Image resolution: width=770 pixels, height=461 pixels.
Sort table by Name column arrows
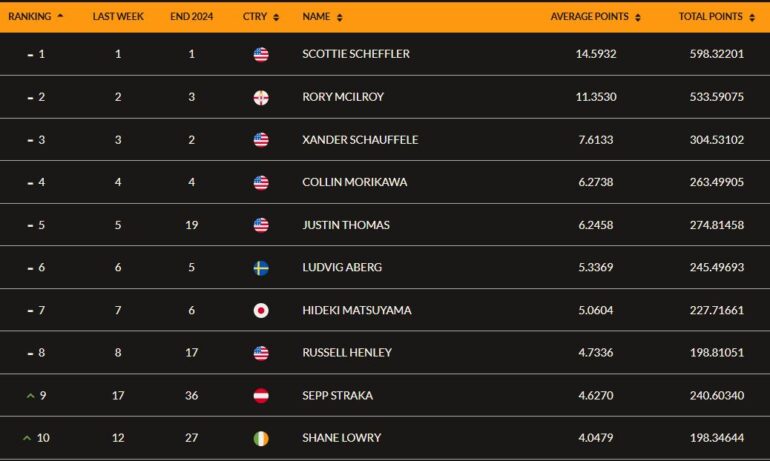(x=339, y=17)
